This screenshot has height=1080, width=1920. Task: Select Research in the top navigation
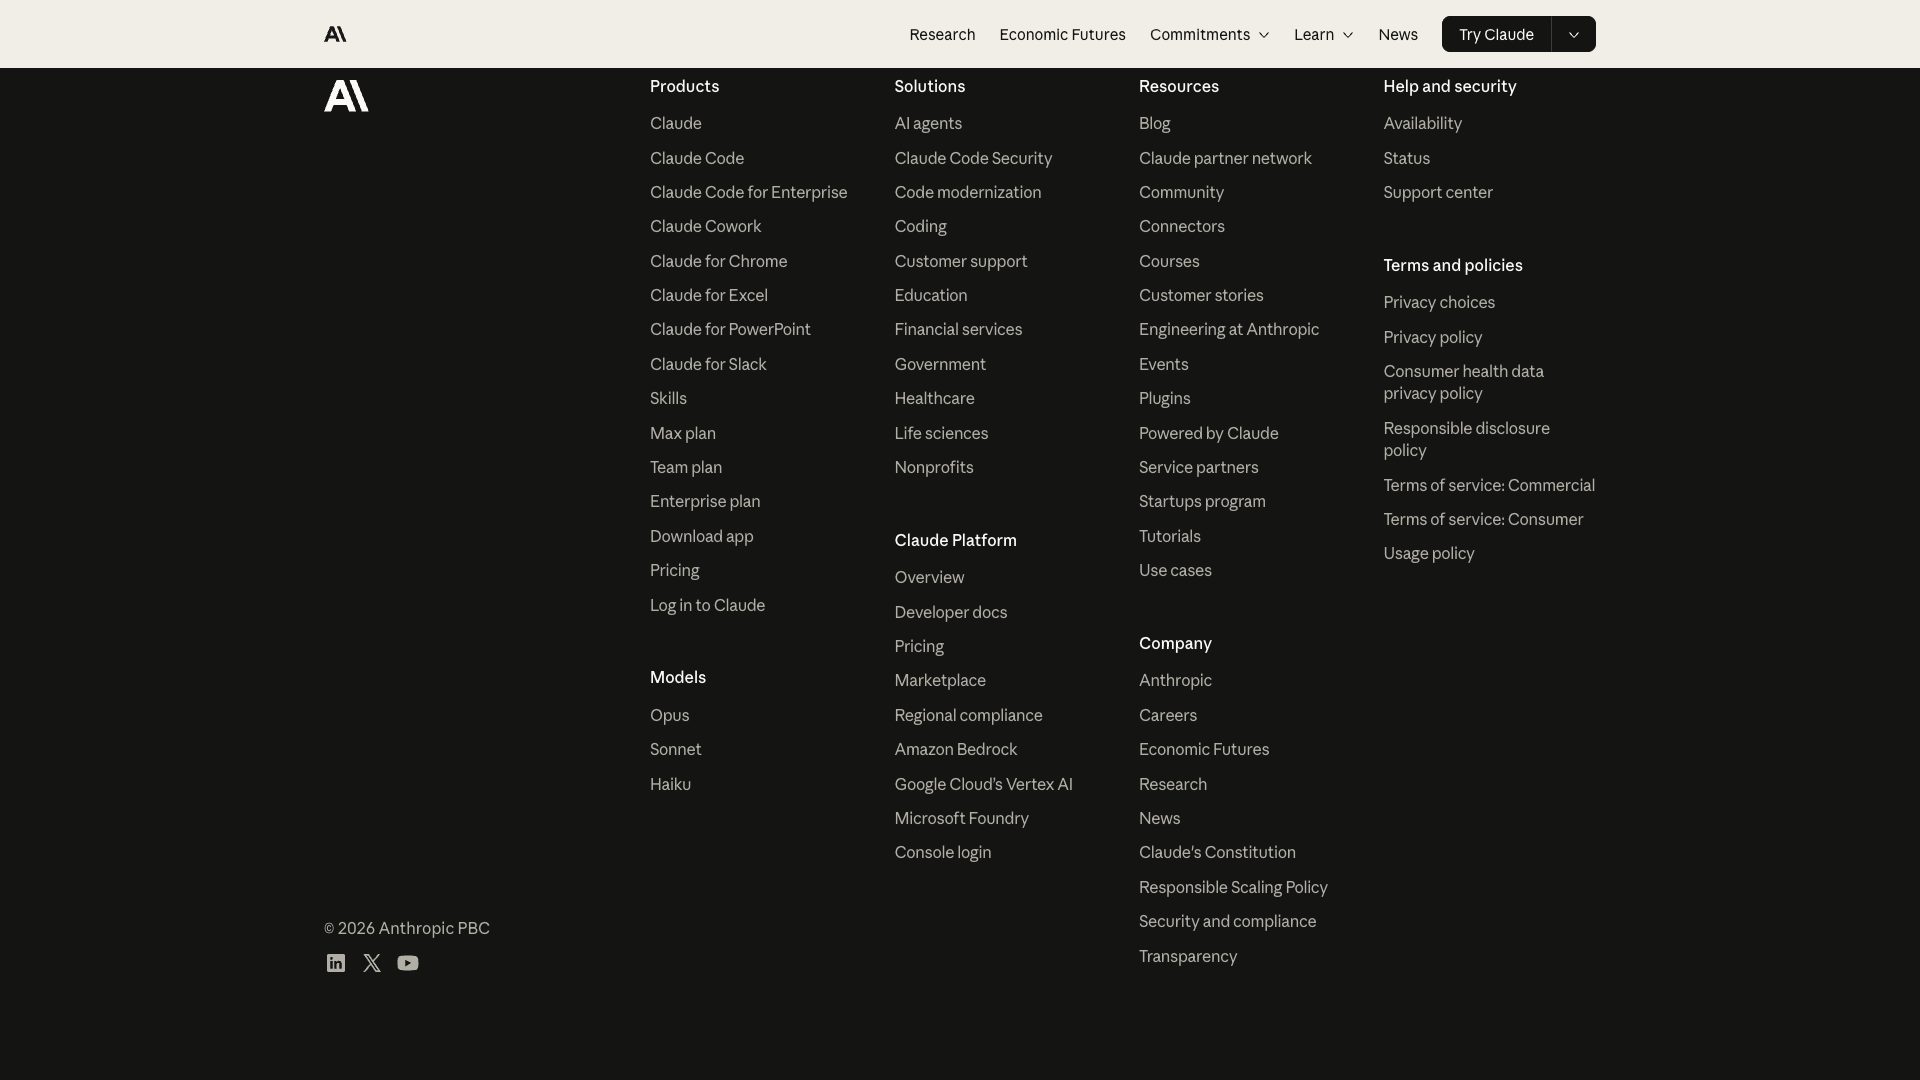(x=942, y=34)
